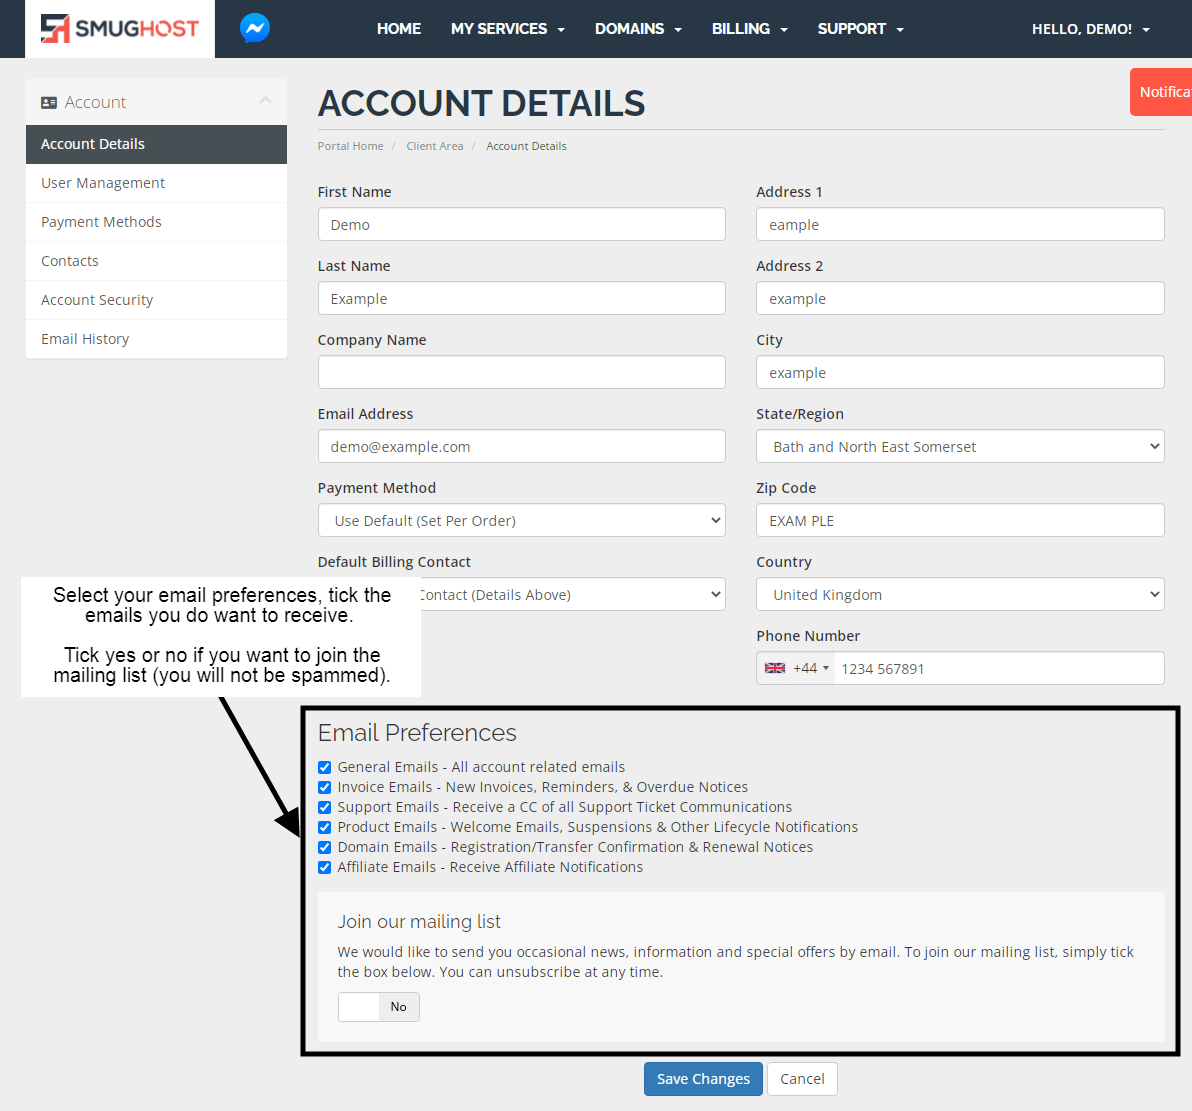
Task: Open the Country dropdown
Action: pyautogui.click(x=959, y=595)
